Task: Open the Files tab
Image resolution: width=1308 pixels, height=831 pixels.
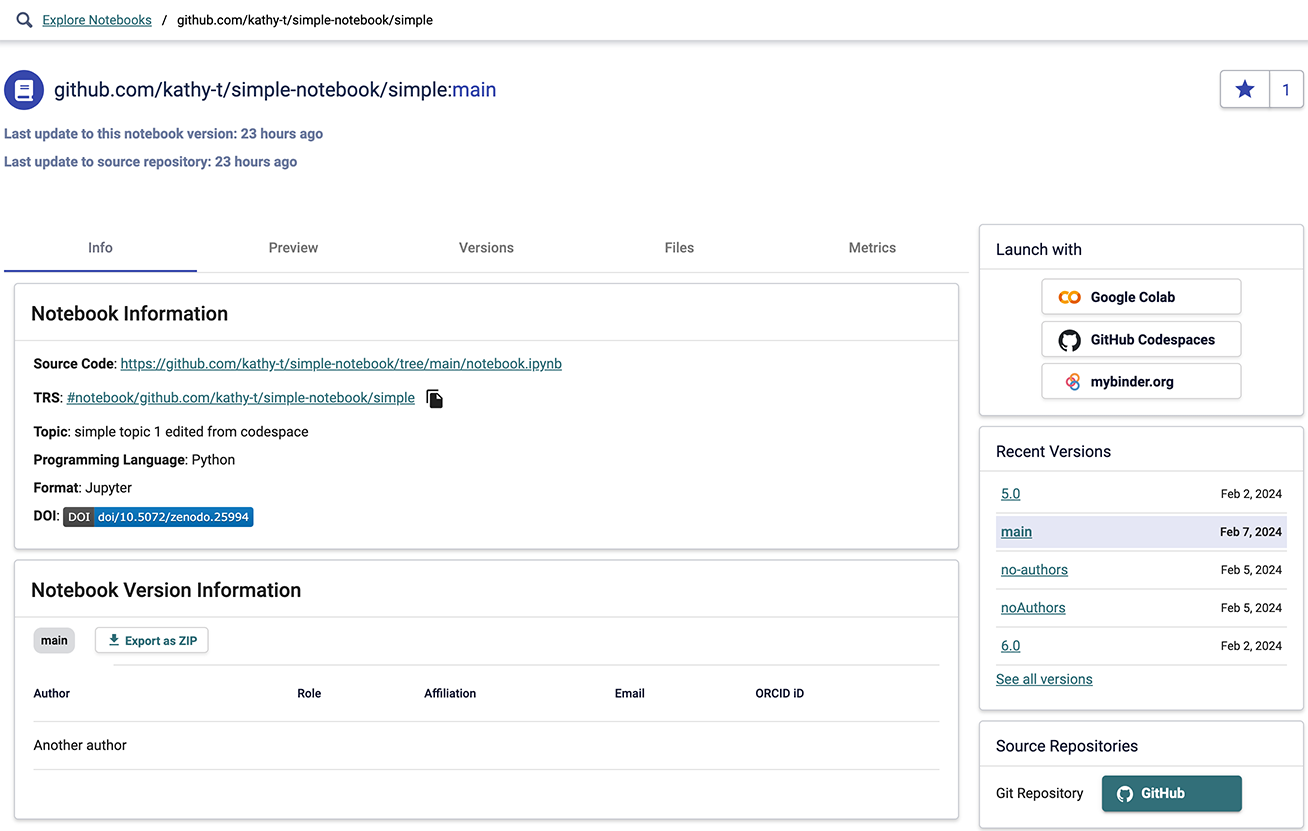Action: click(679, 248)
